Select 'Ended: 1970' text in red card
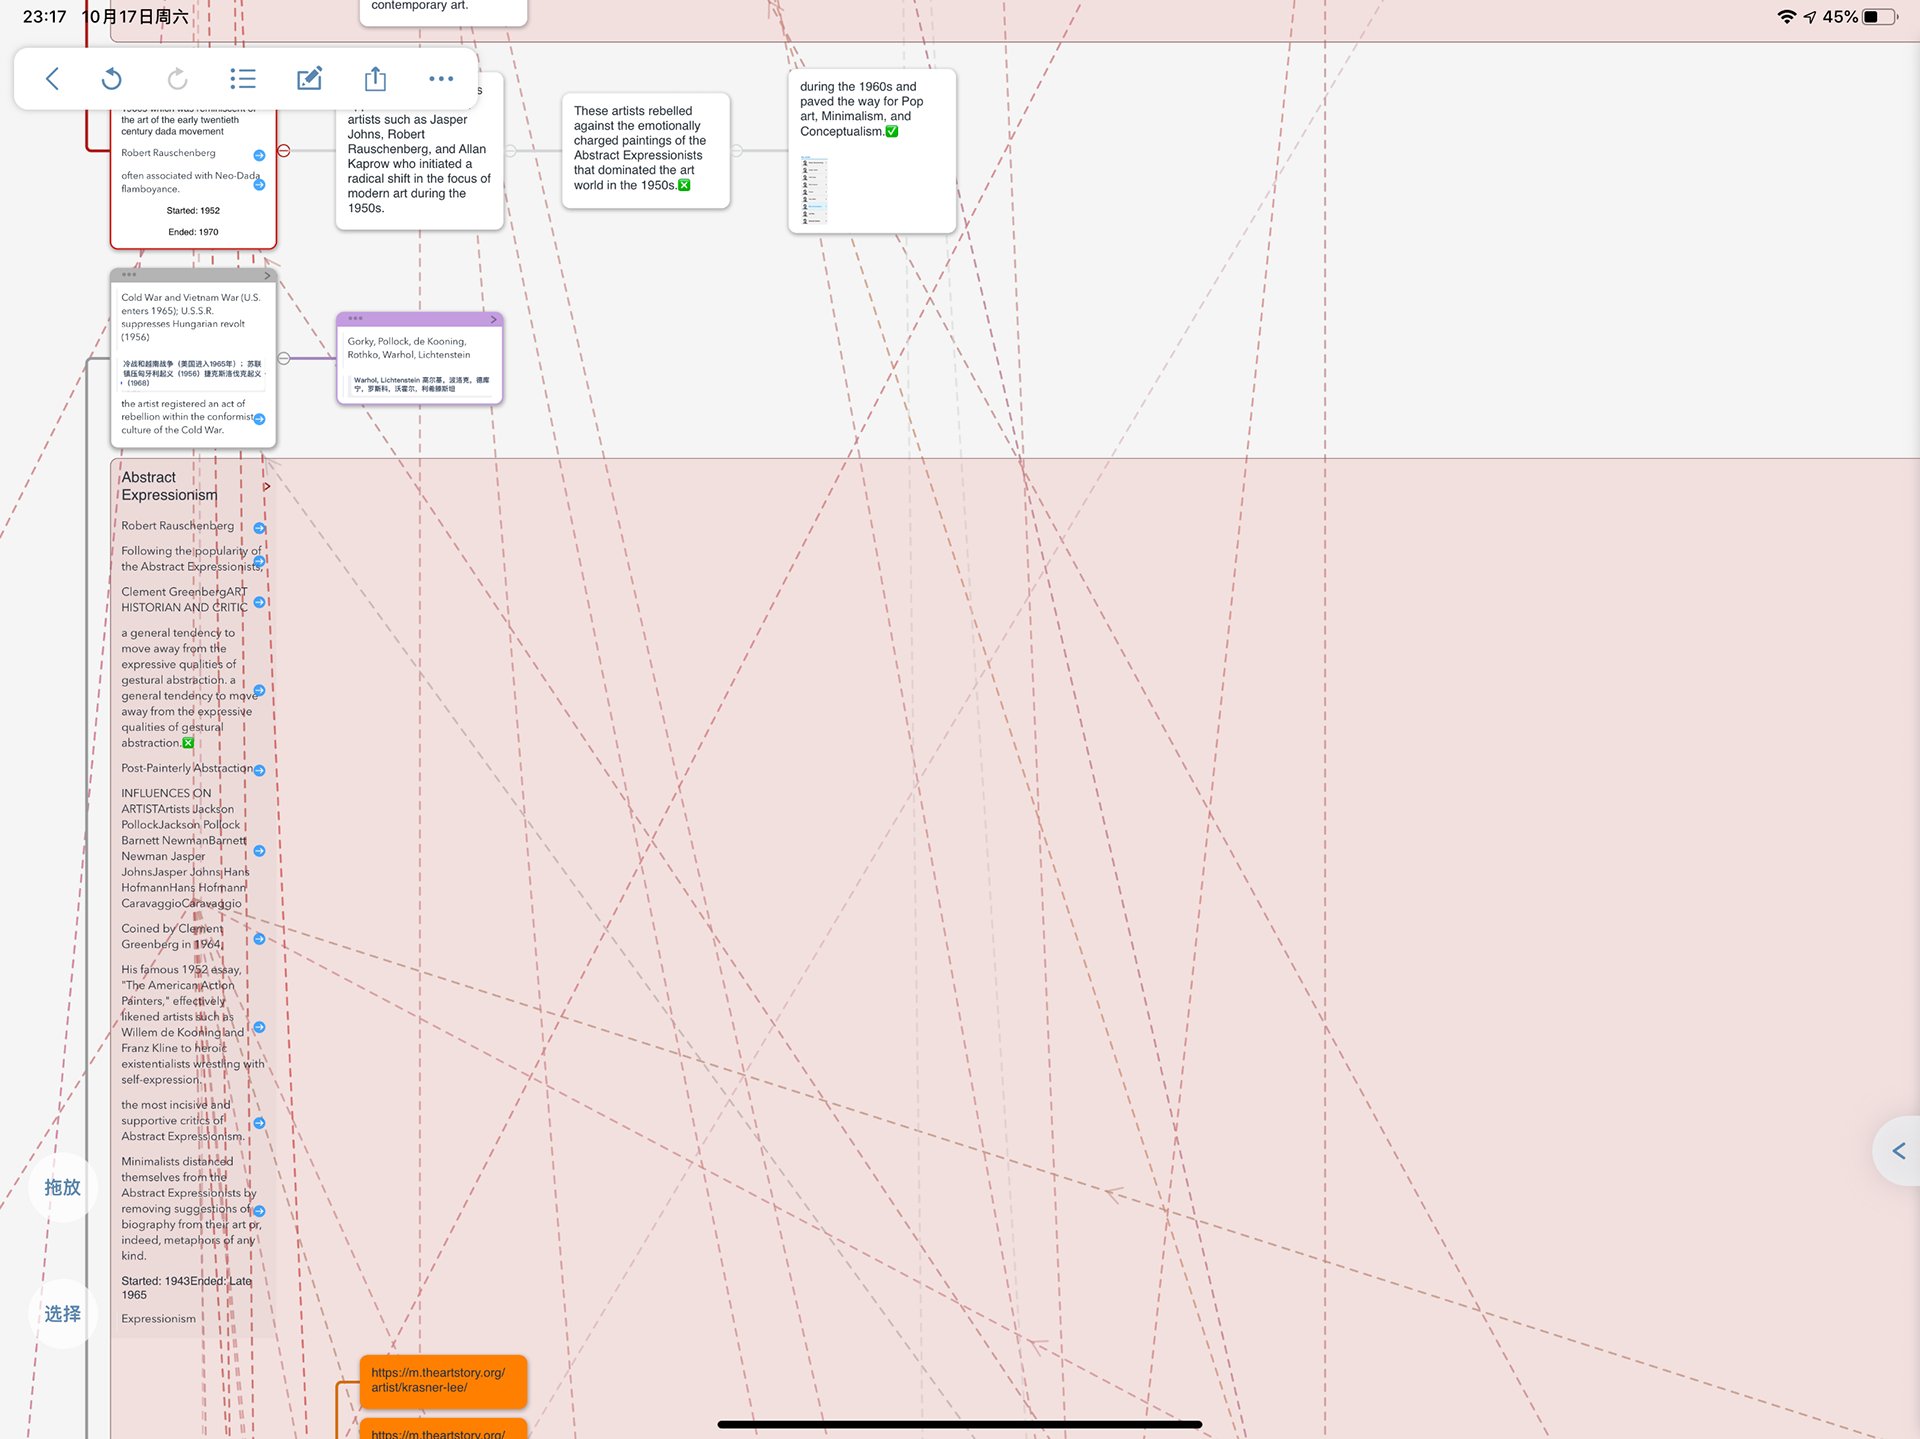Viewport: 1920px width, 1439px height. pos(193,232)
